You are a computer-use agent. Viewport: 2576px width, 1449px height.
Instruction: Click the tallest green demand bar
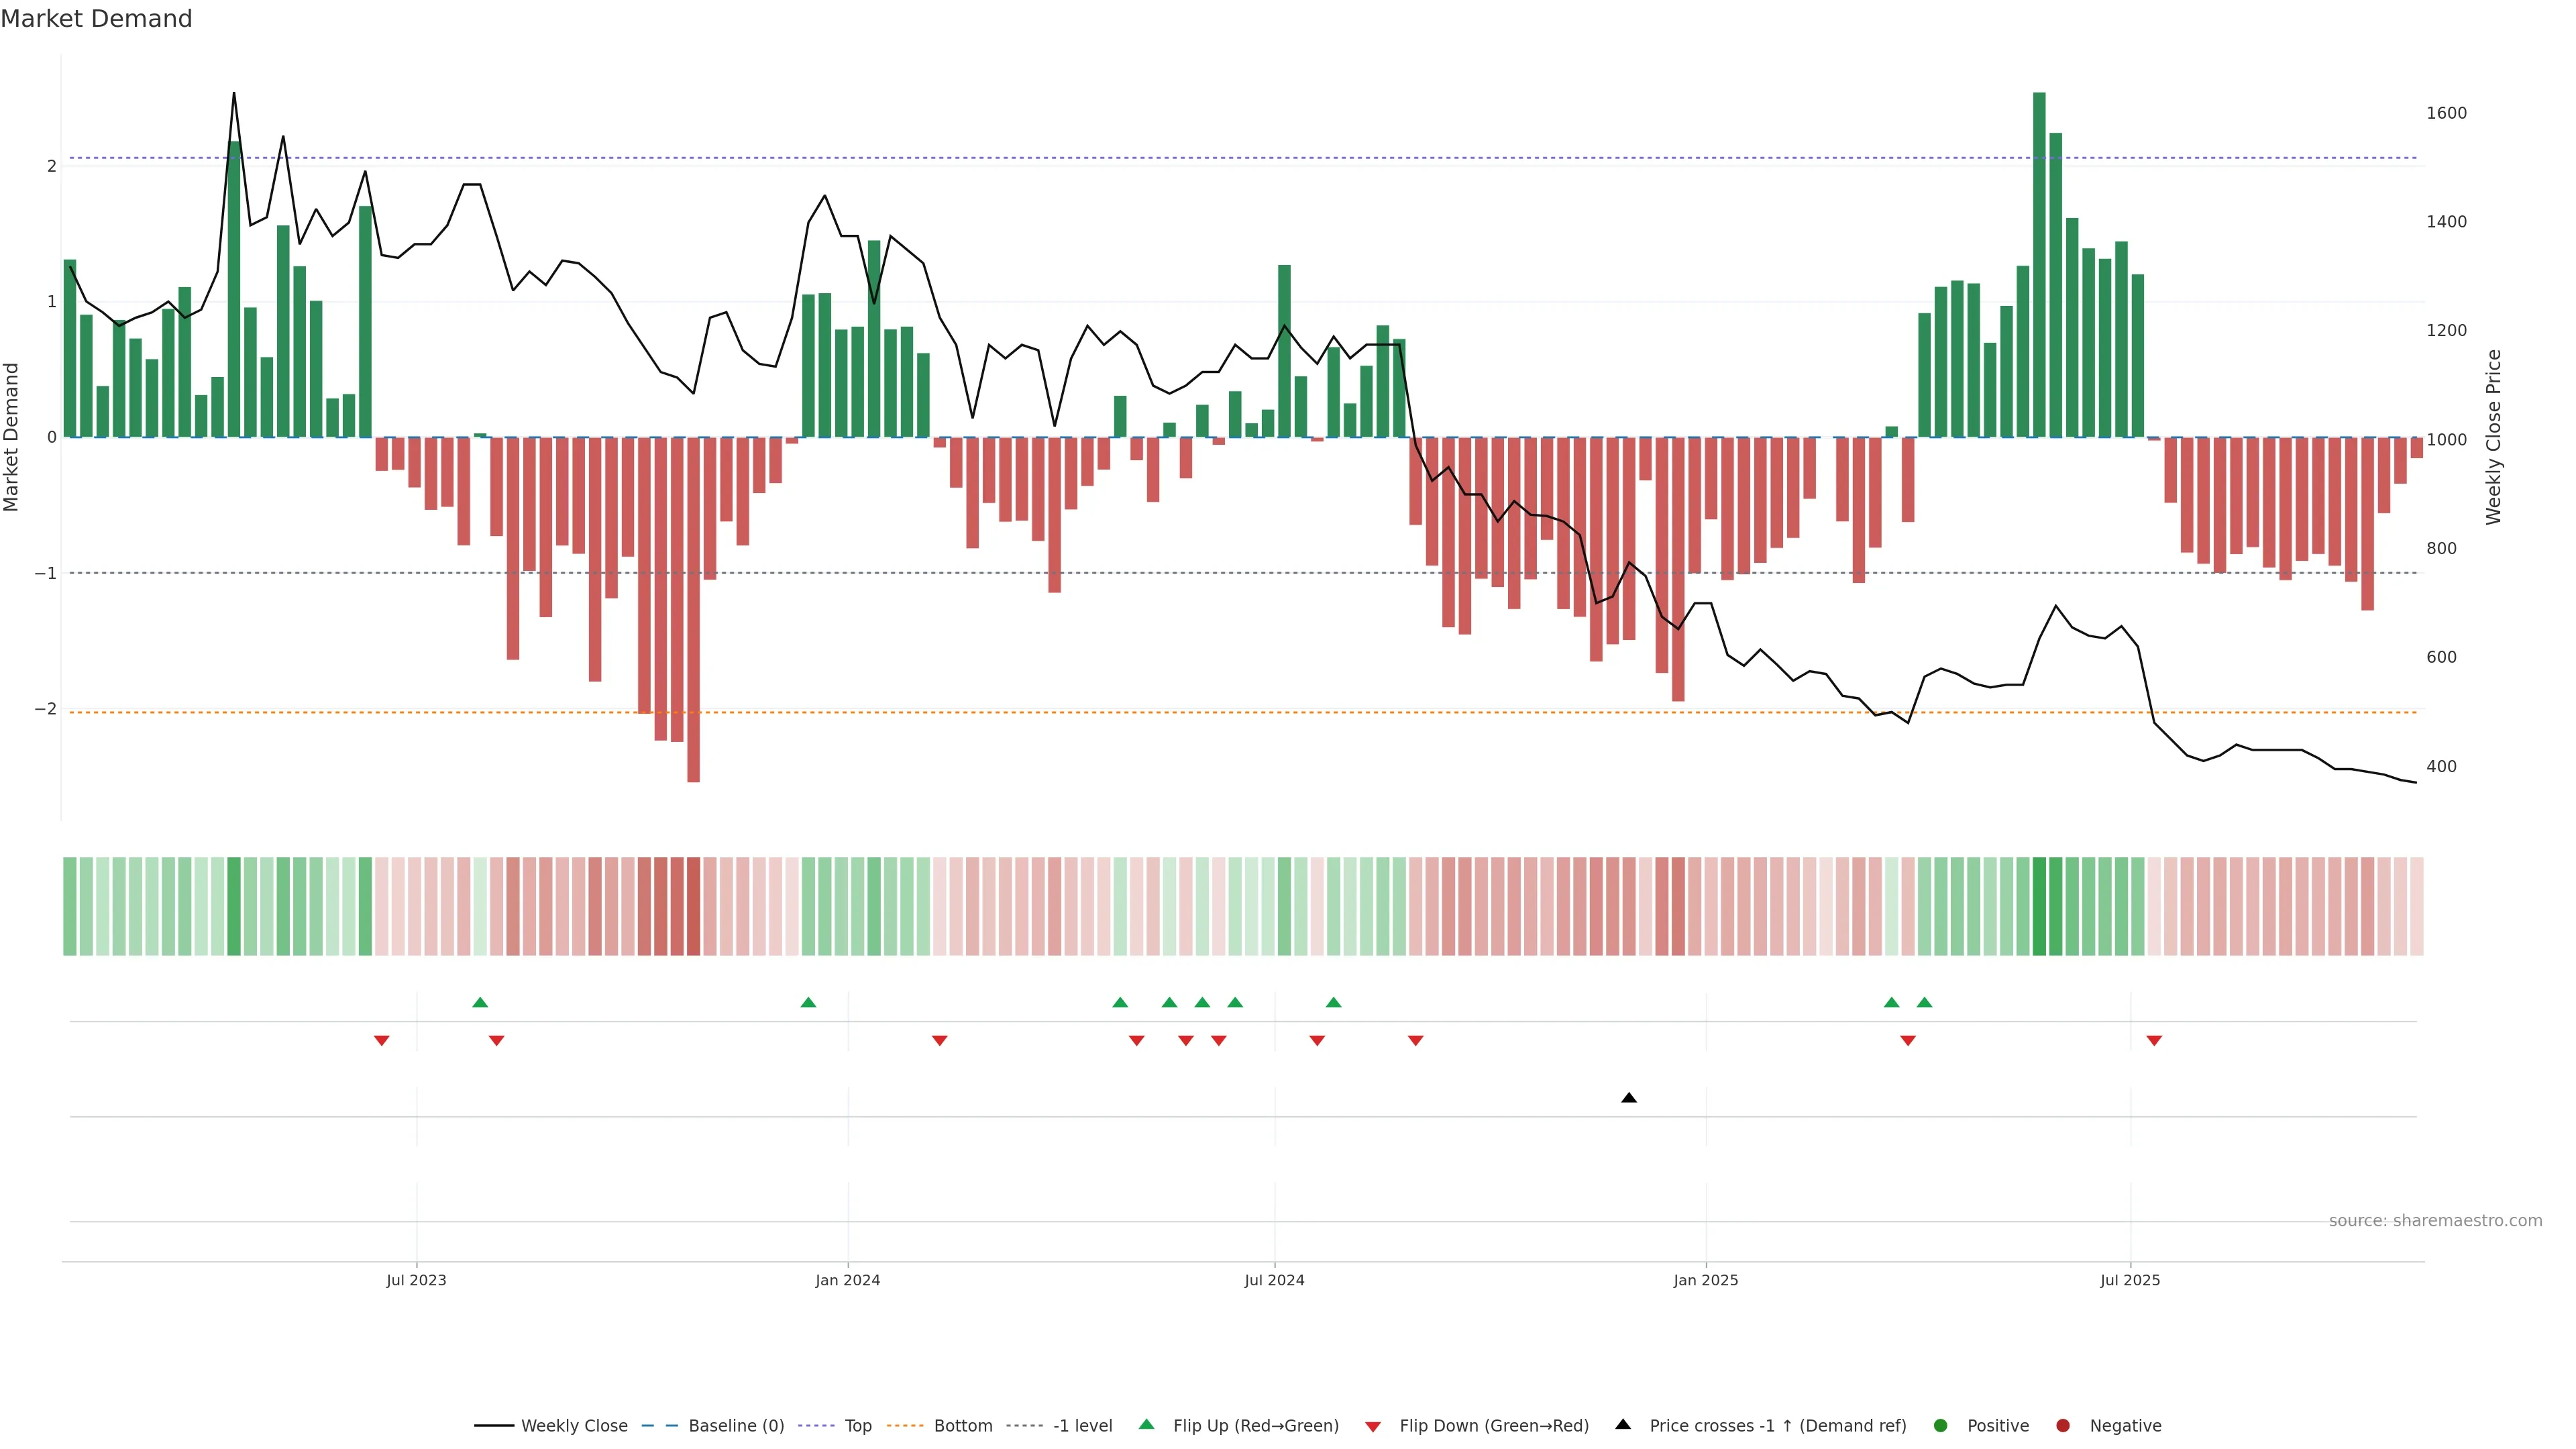(2039, 265)
